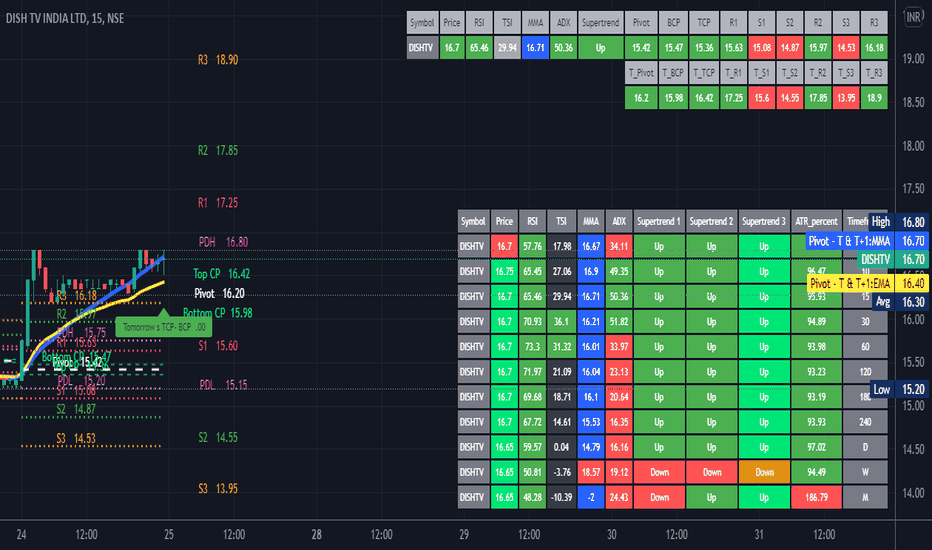Click the Top CP 16.42 label
Image resolution: width=932 pixels, height=550 pixels.
[221, 273]
